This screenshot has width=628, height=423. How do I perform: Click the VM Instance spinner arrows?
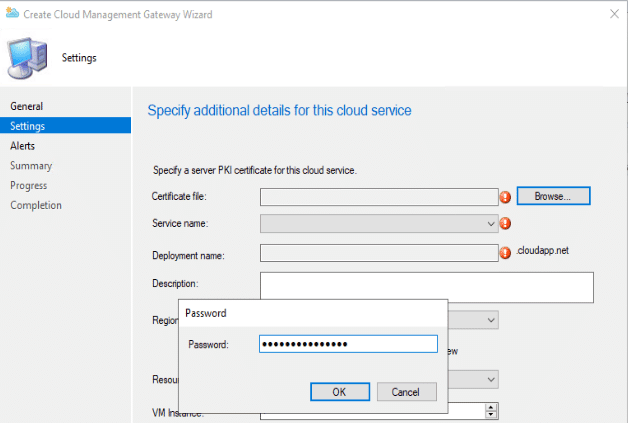(491, 411)
